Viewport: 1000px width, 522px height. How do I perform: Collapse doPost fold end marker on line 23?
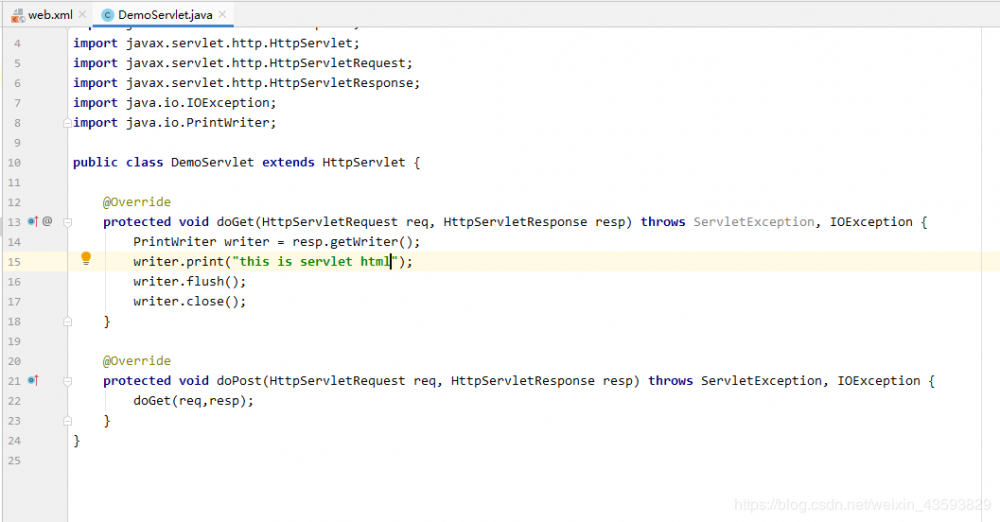(67, 421)
